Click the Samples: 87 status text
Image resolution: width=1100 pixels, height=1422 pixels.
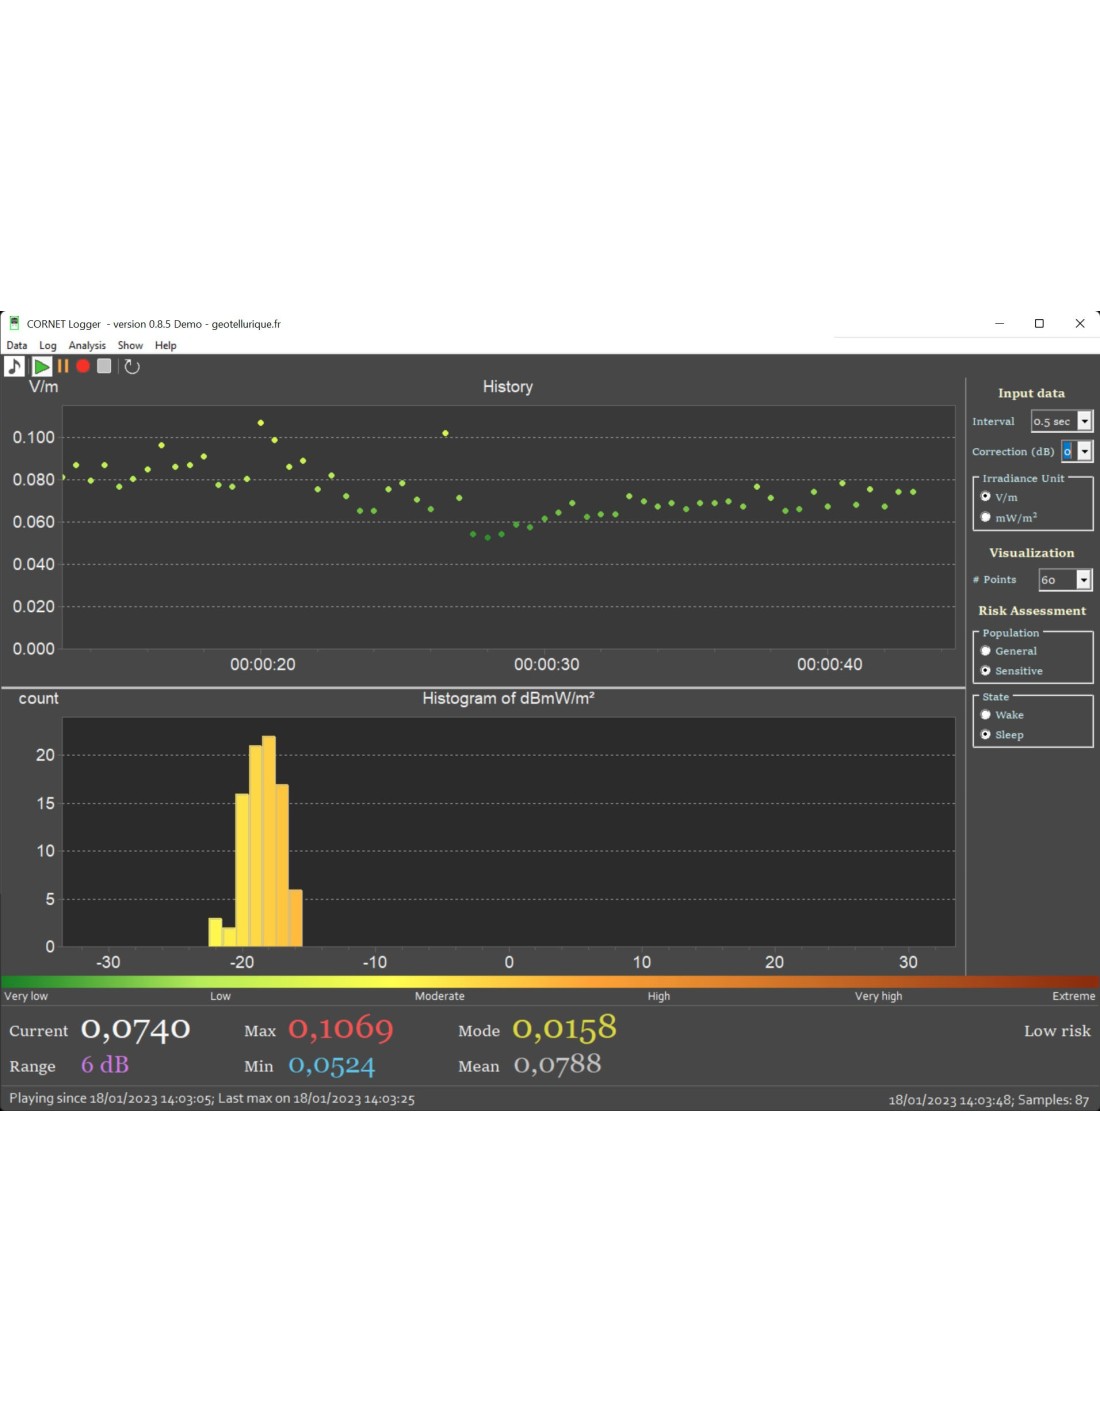(x=1053, y=1100)
